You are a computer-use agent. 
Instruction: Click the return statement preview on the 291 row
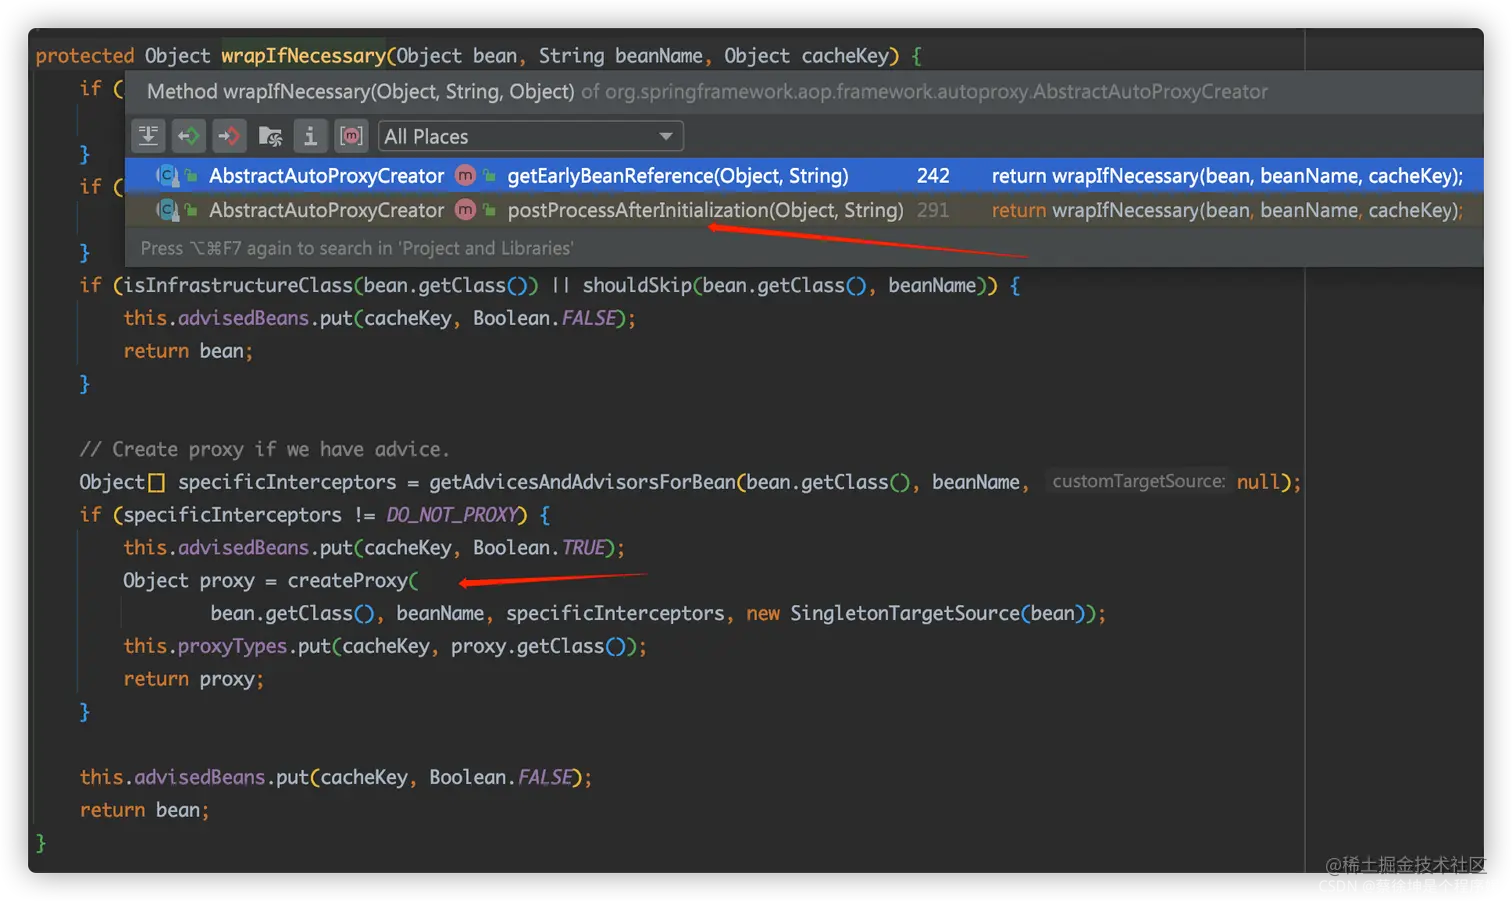1227,210
